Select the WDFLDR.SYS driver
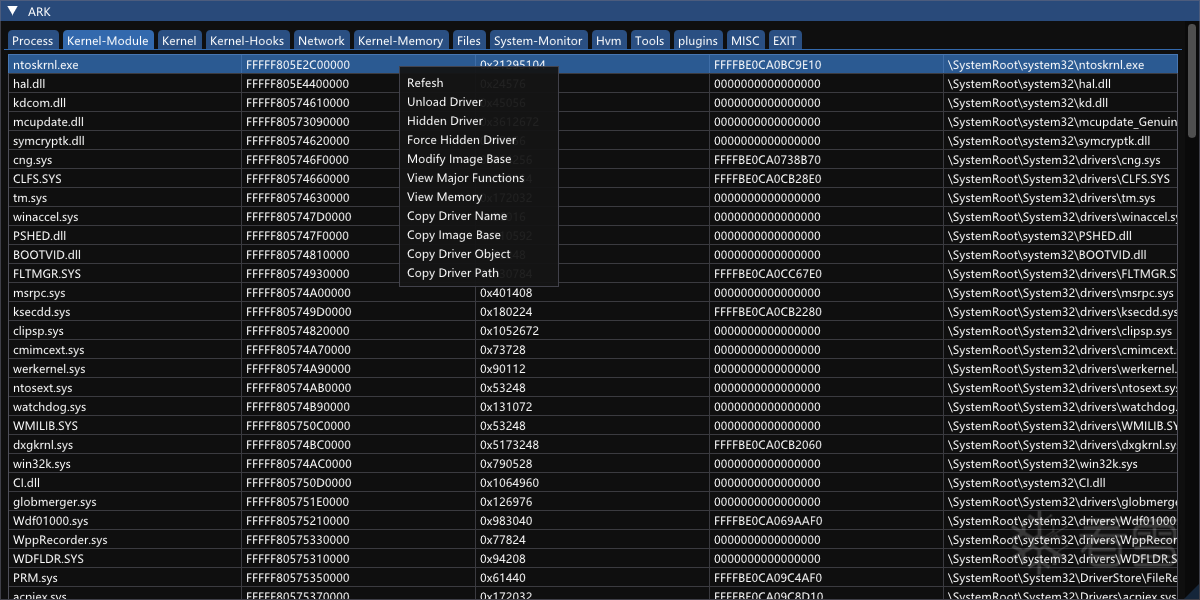 pyautogui.click(x=592, y=558)
